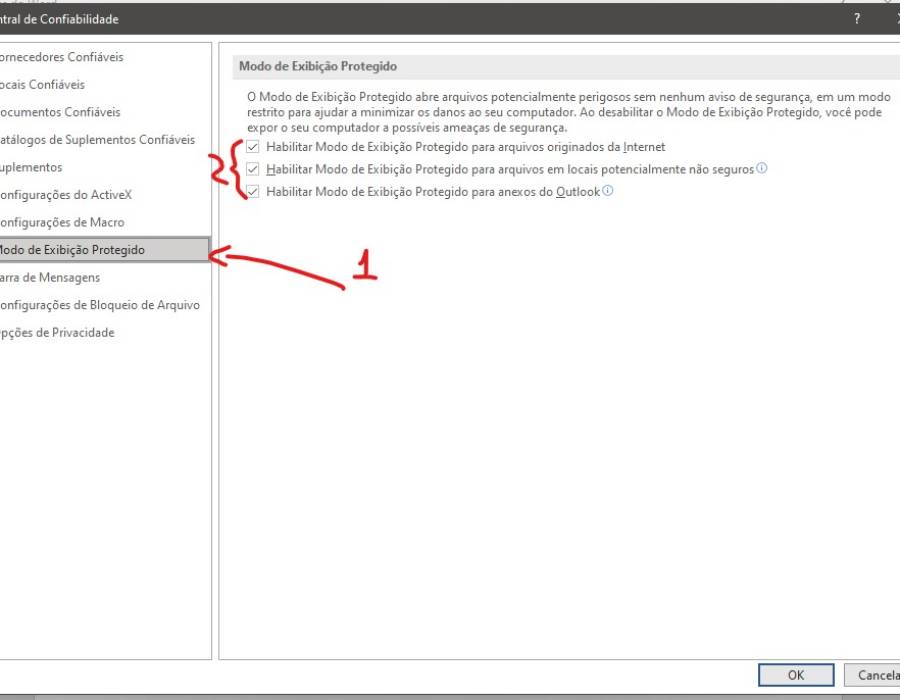Click the Central de Confiabilidade window title
This screenshot has height=700, width=900.
pos(59,19)
